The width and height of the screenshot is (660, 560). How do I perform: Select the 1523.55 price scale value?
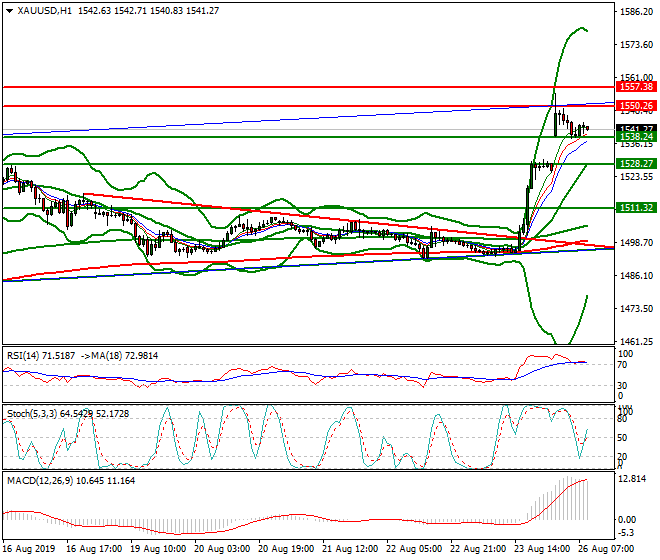636,177
